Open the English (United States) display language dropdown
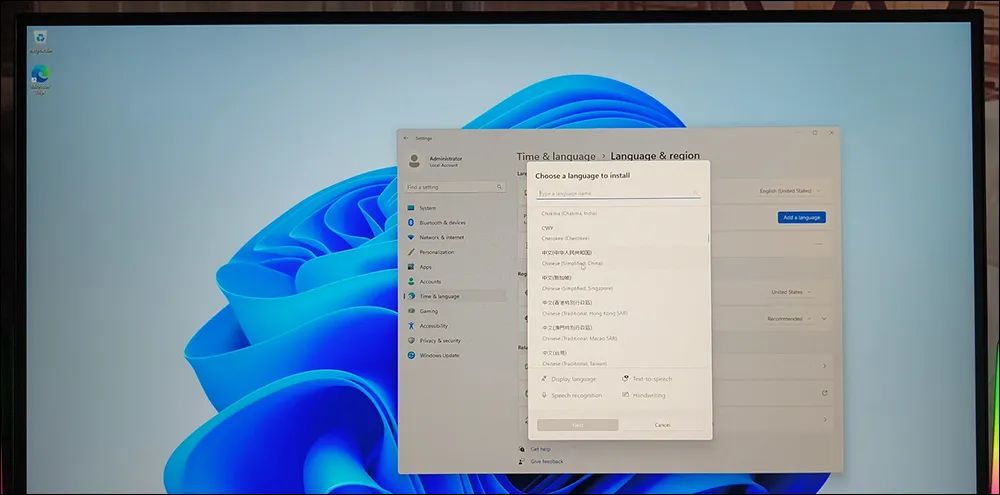Image resolution: width=1000 pixels, height=495 pixels. point(790,190)
